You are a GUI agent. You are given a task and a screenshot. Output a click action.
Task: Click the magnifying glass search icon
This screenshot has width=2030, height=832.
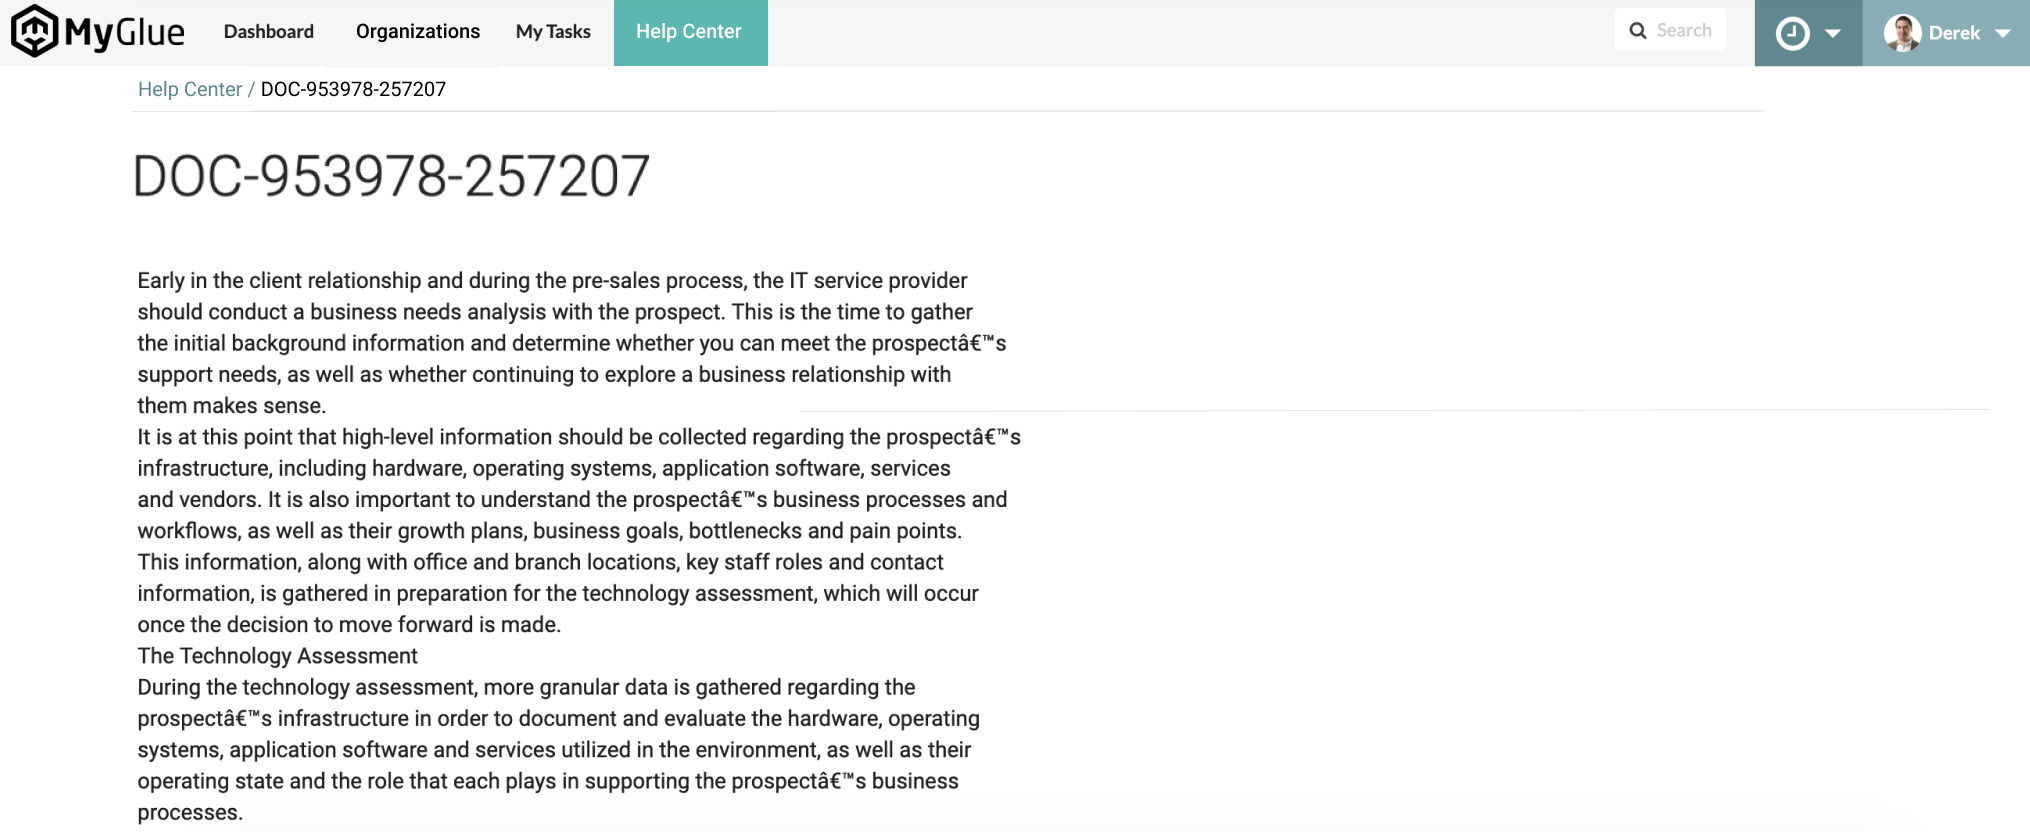tap(1638, 31)
